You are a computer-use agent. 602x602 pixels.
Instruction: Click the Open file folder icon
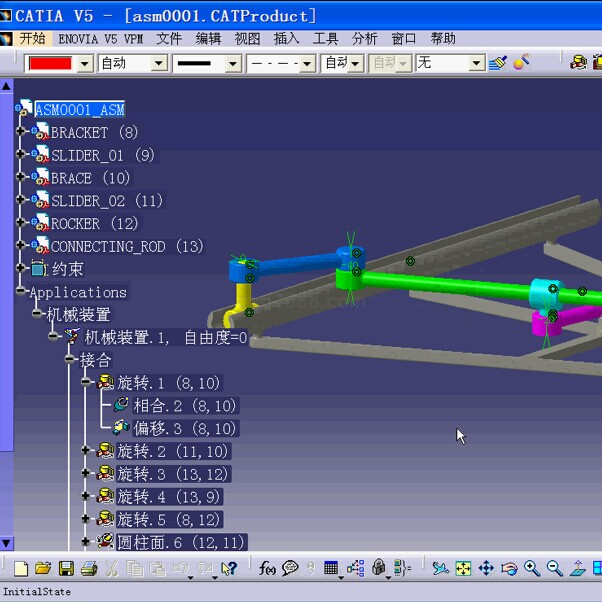point(42,569)
